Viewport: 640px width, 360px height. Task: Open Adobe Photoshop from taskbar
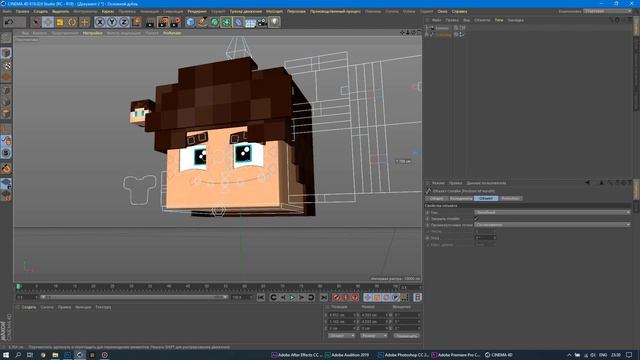point(403,355)
